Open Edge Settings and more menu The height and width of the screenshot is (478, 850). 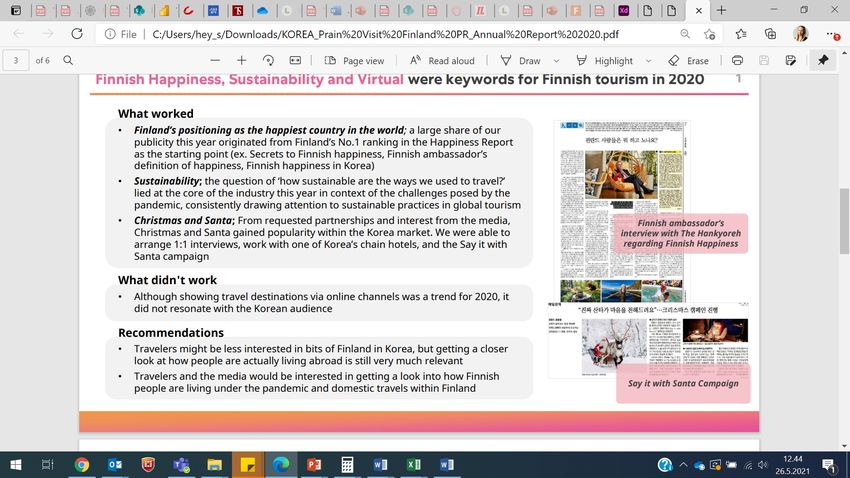click(833, 34)
